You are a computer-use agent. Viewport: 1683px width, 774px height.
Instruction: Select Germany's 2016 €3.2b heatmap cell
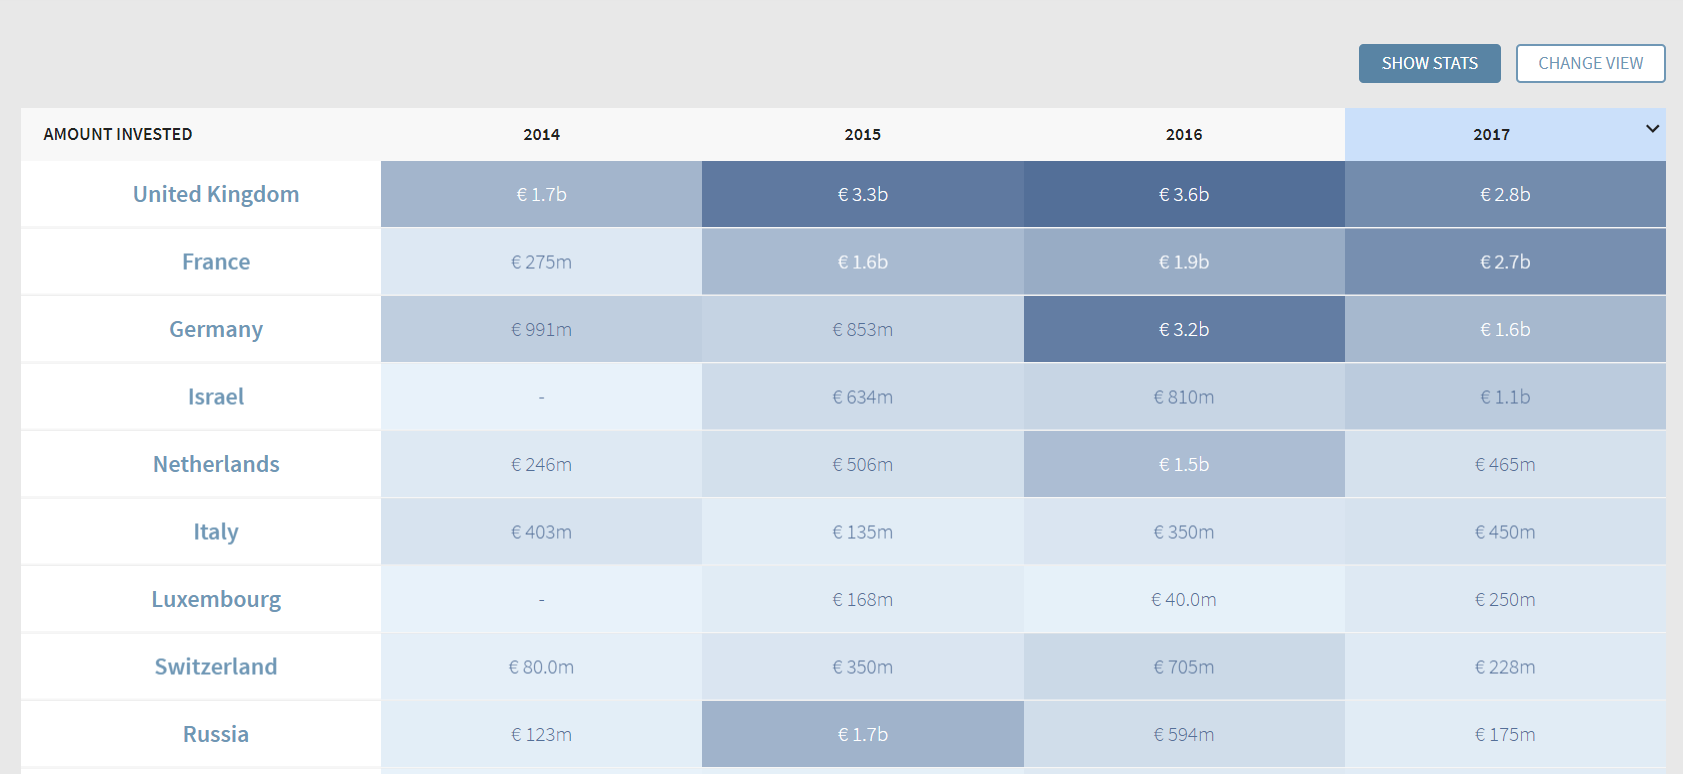(x=1183, y=330)
